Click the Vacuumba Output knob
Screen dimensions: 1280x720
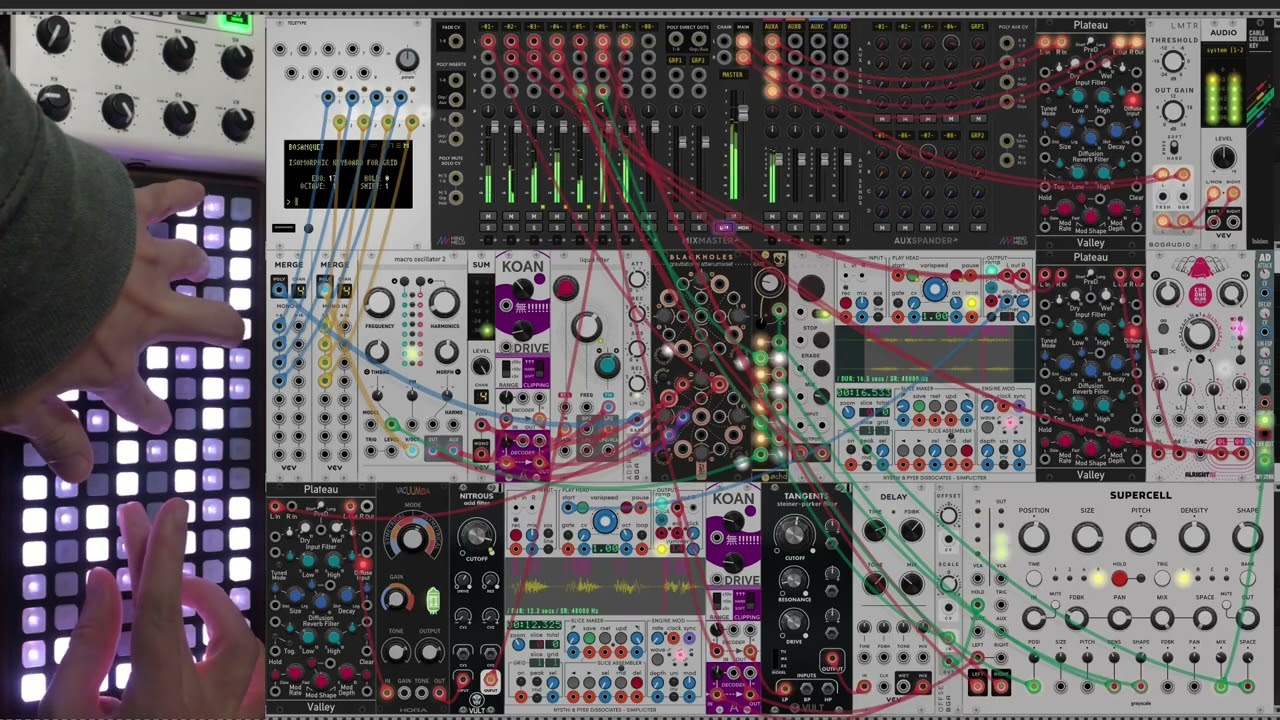pyautogui.click(x=430, y=652)
